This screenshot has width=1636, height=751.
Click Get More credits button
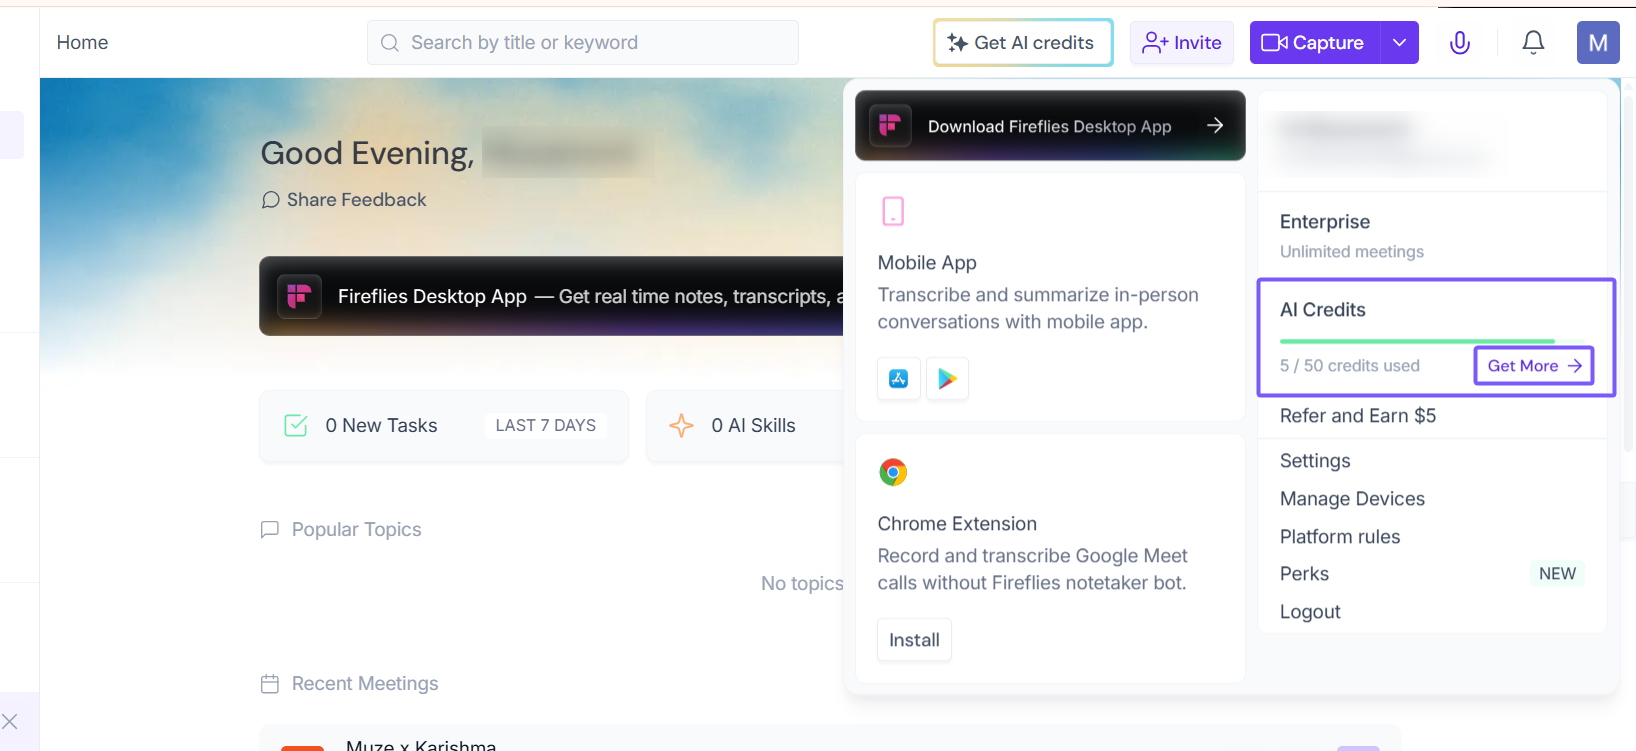[x=1534, y=366]
